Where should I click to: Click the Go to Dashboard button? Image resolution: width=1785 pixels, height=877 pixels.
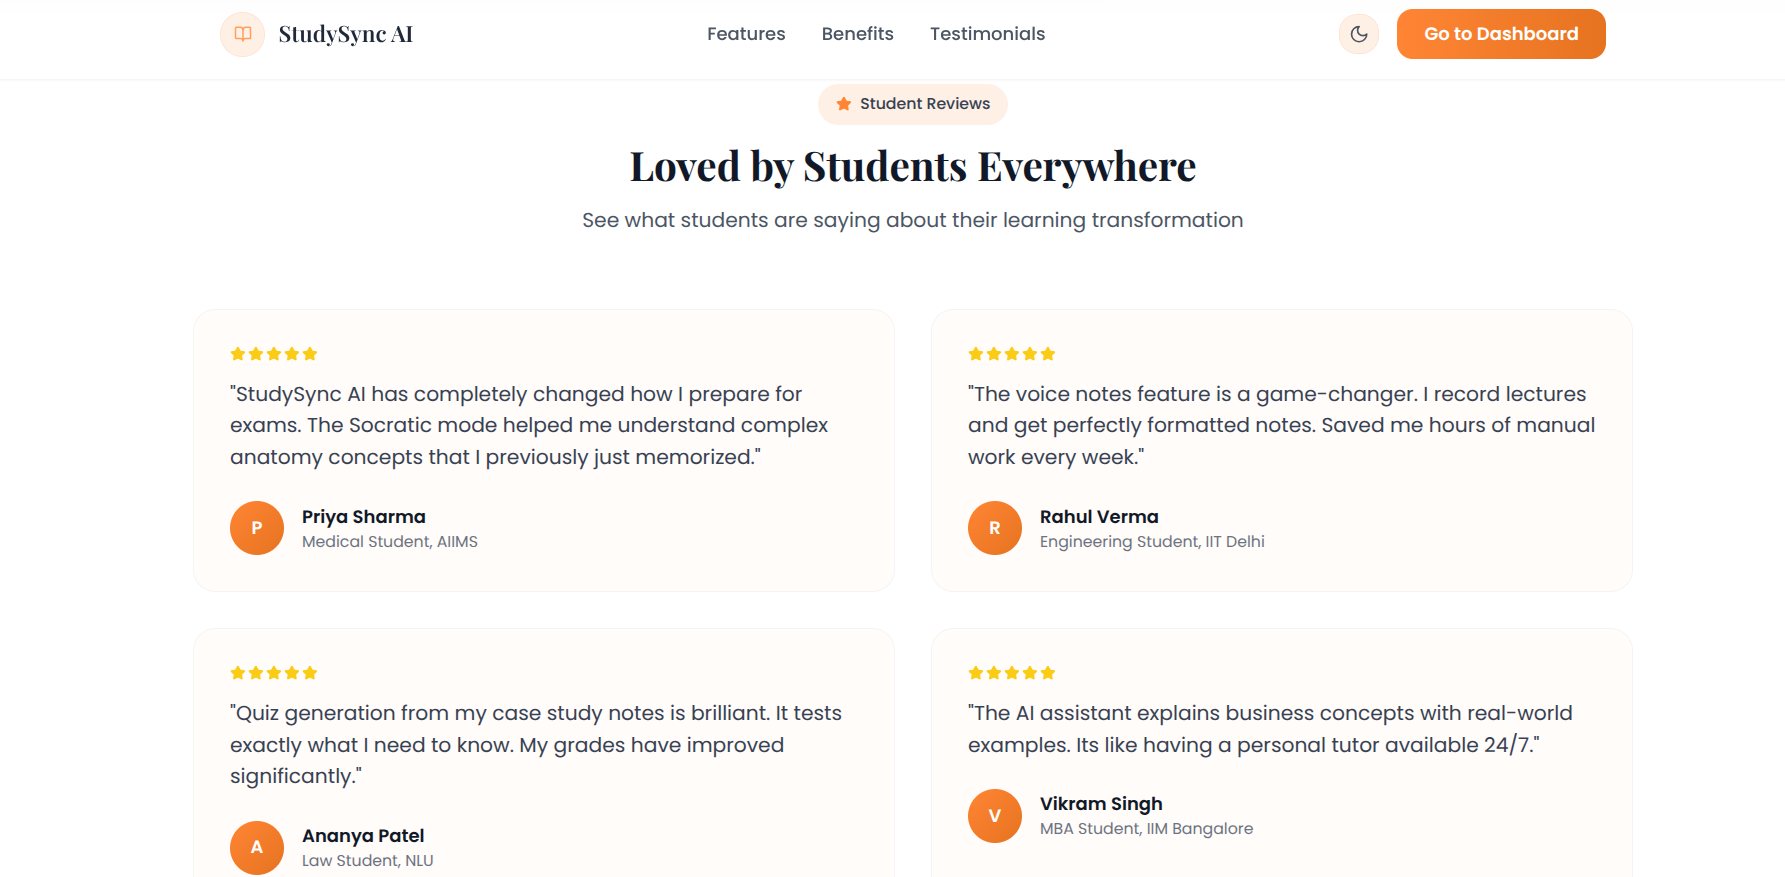point(1500,34)
